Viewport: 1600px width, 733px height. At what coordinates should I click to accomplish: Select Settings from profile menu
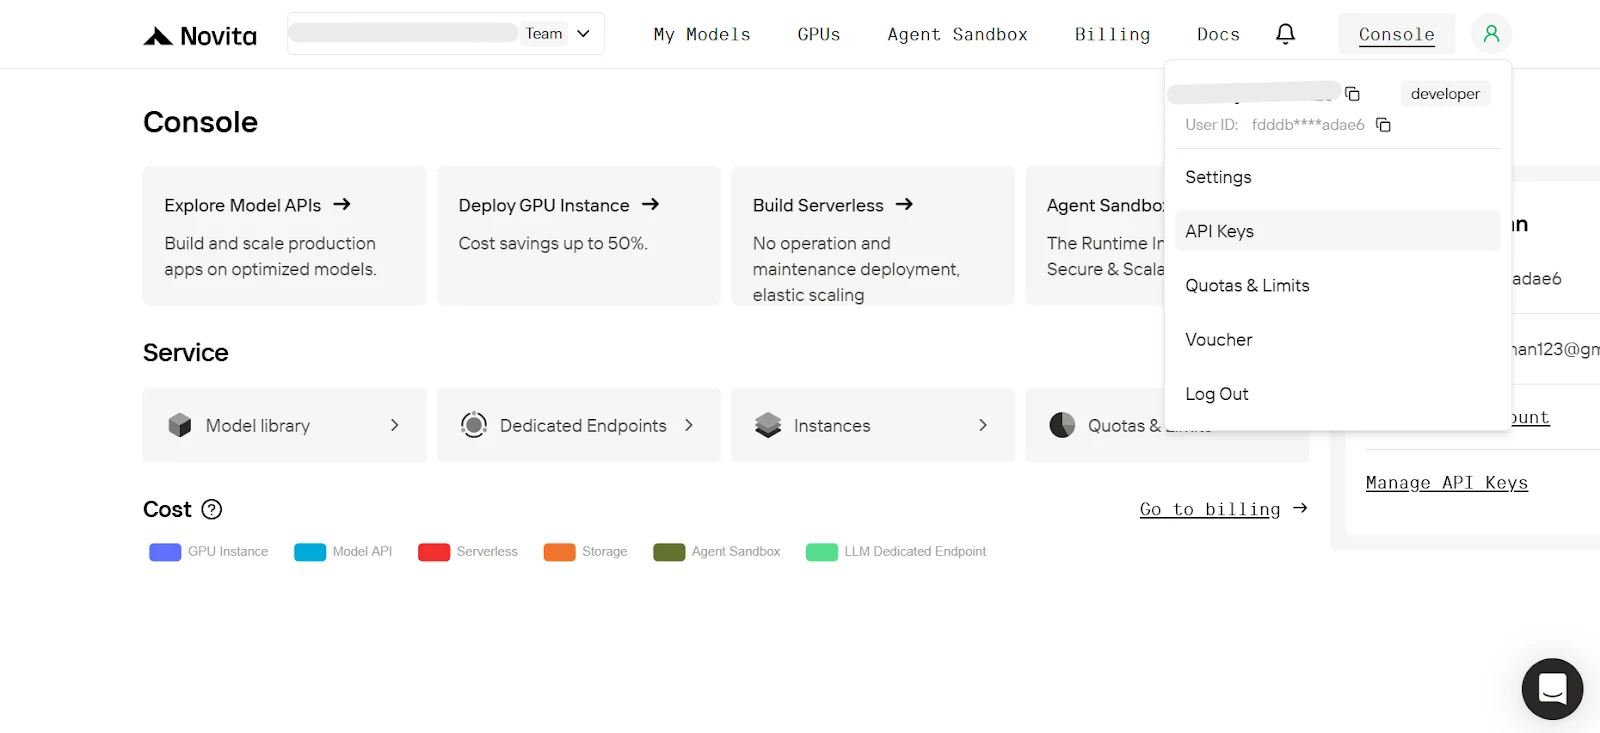[1338, 177]
